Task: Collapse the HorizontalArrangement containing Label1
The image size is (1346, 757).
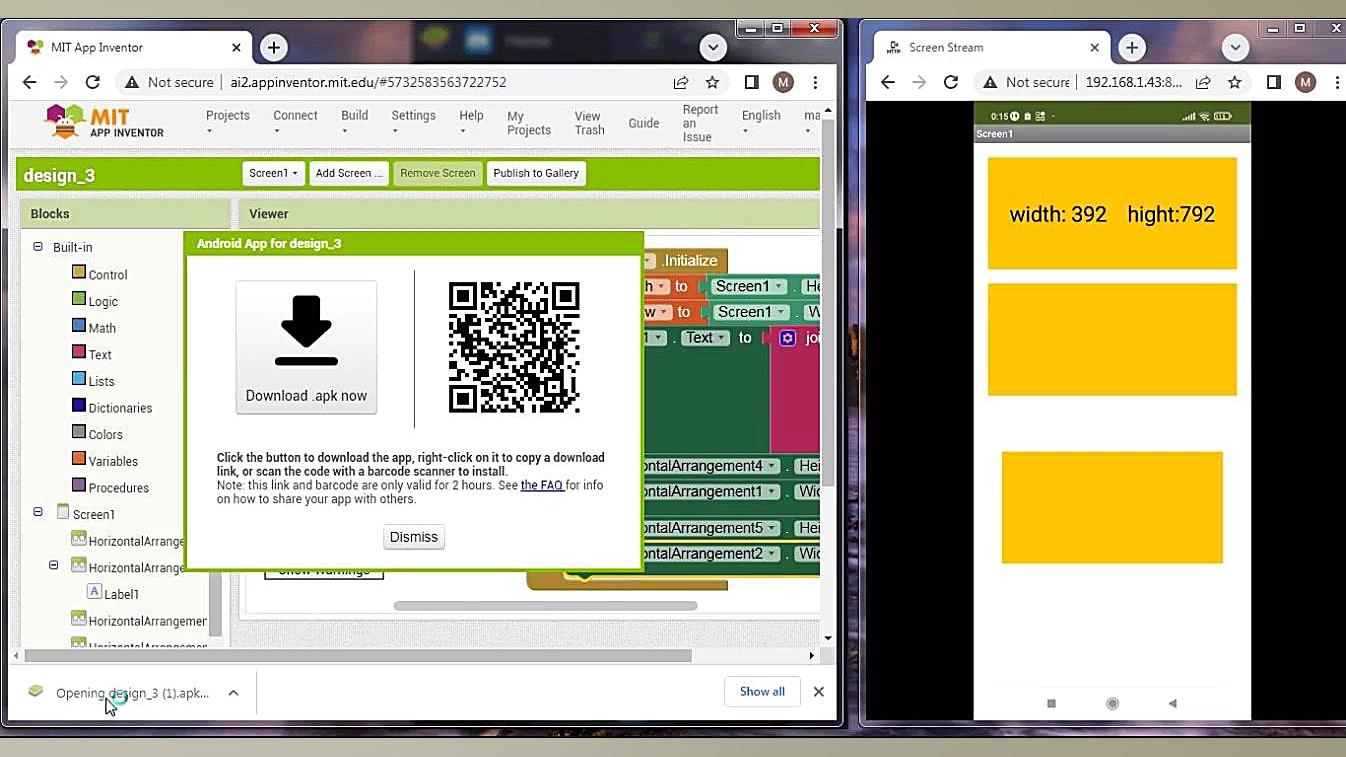Action: click(x=54, y=565)
